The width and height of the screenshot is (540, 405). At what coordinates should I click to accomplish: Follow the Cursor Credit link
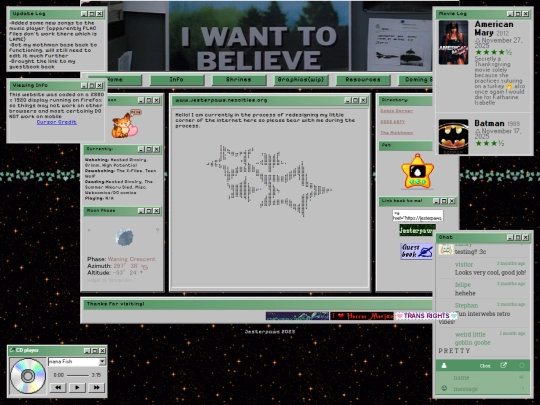click(x=56, y=122)
